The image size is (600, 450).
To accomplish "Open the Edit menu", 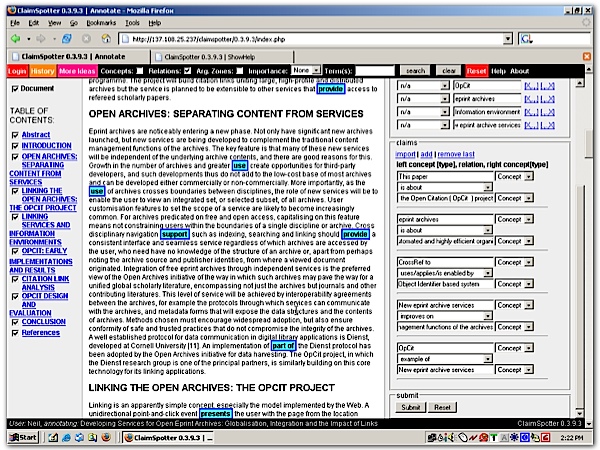I will coord(34,23).
